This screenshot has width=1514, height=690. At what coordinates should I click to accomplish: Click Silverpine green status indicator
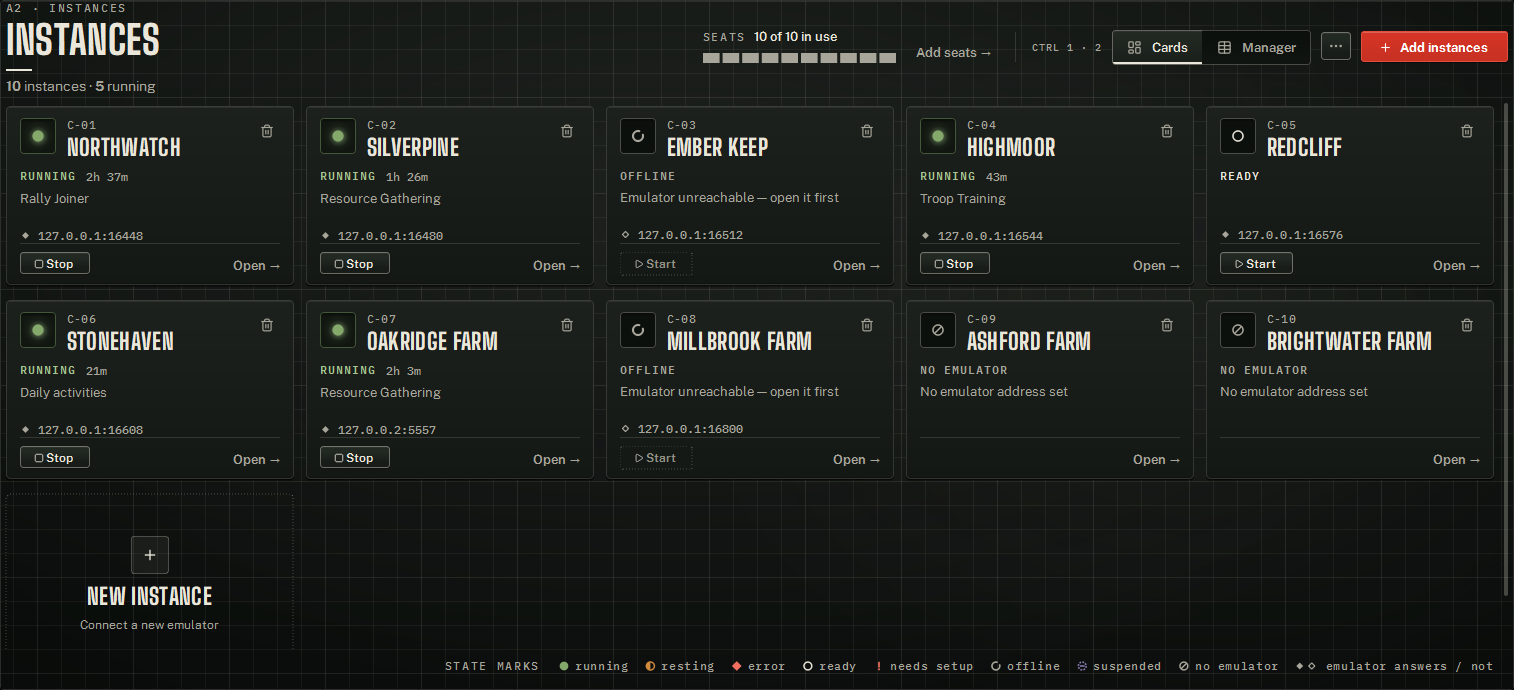[338, 136]
